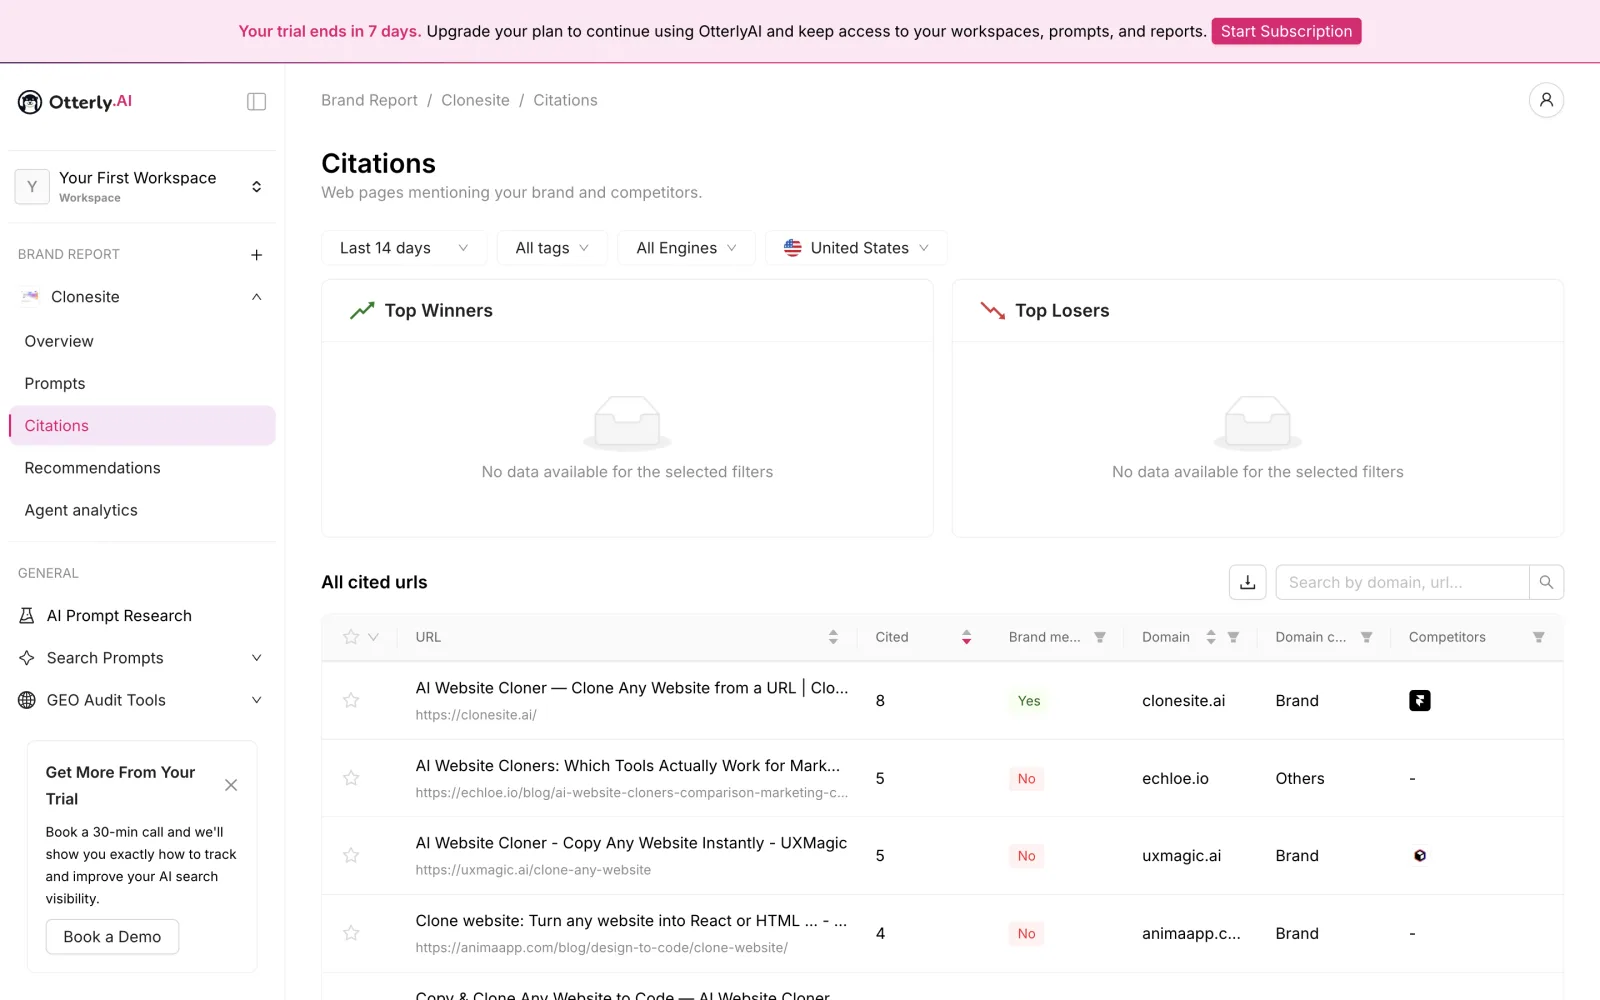Filter the Domain category column
1600x1000 pixels.
pos(1366,637)
